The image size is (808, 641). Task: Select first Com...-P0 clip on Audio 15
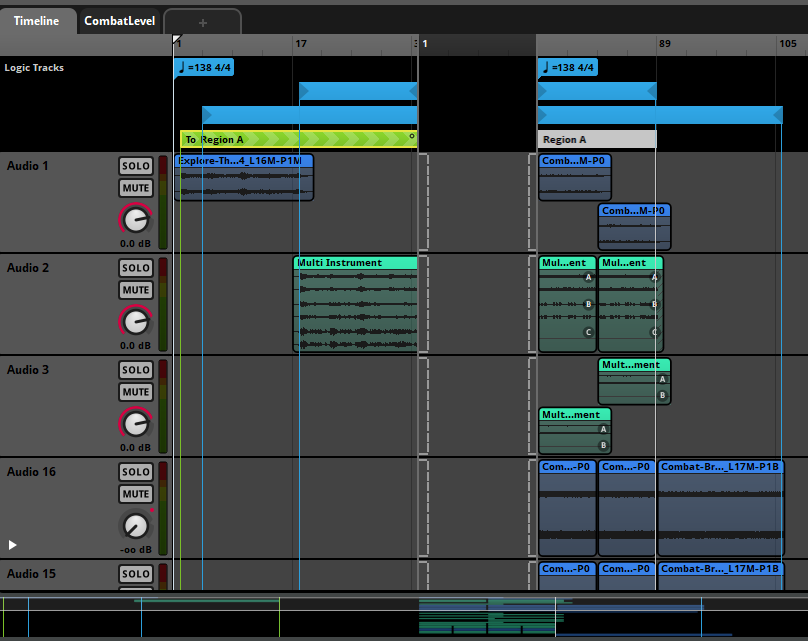tap(567, 576)
